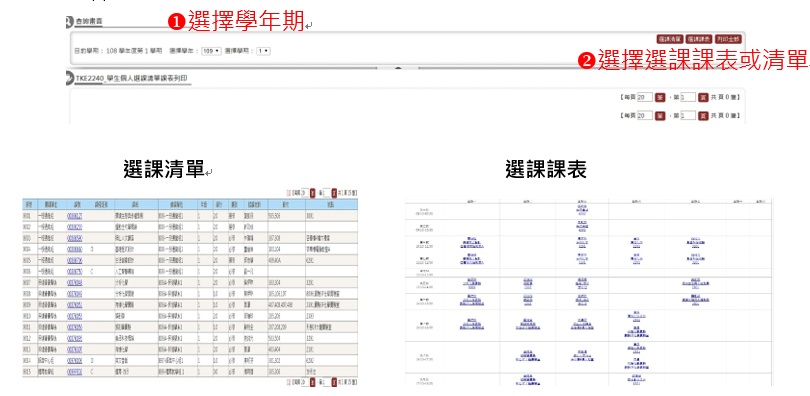Click the lower 第 page number input field
Viewport: 810px width, 396px height.
coord(688,116)
